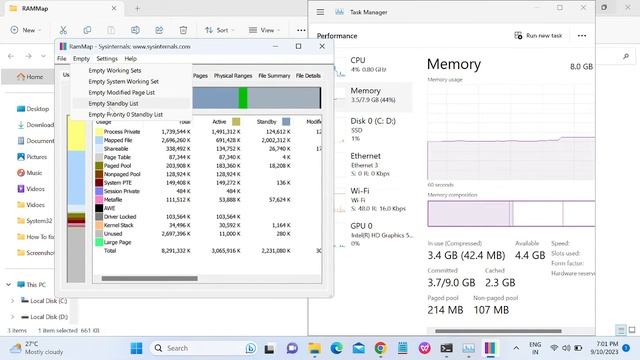Expand Local Disk (C:) node
Image resolution: width=640 pixels, height=360 pixels.
[x=12, y=301]
